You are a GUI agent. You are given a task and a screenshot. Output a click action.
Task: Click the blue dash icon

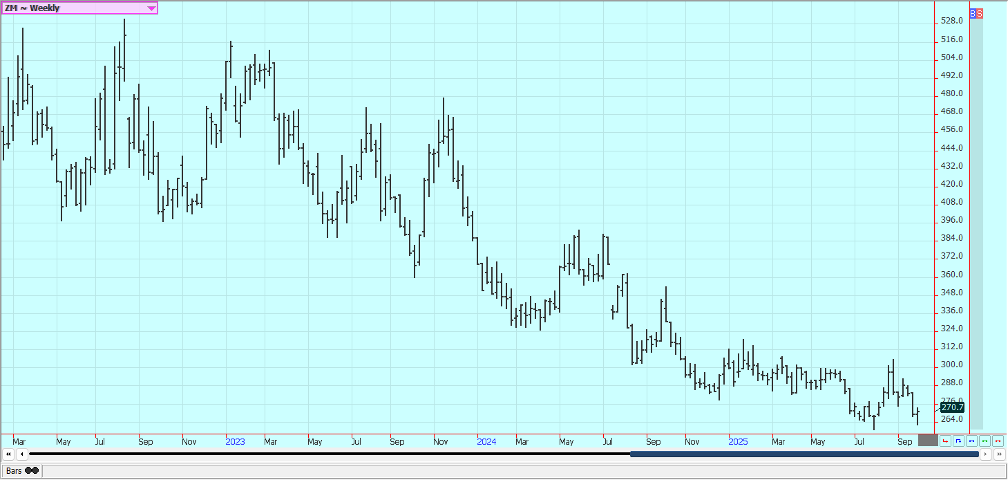(x=972, y=440)
